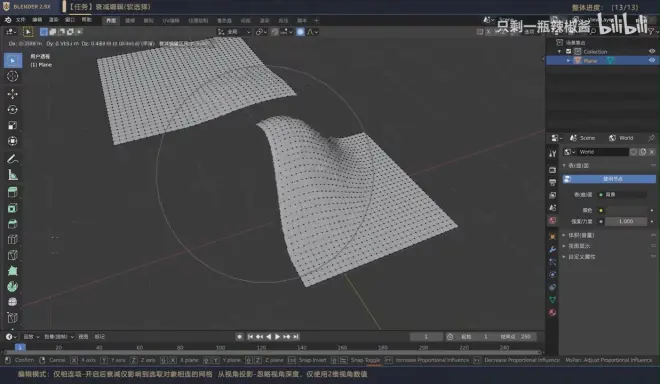Image resolution: width=660 pixels, height=384 pixels.
Task: Select the Smooth tool
Action: point(13,302)
